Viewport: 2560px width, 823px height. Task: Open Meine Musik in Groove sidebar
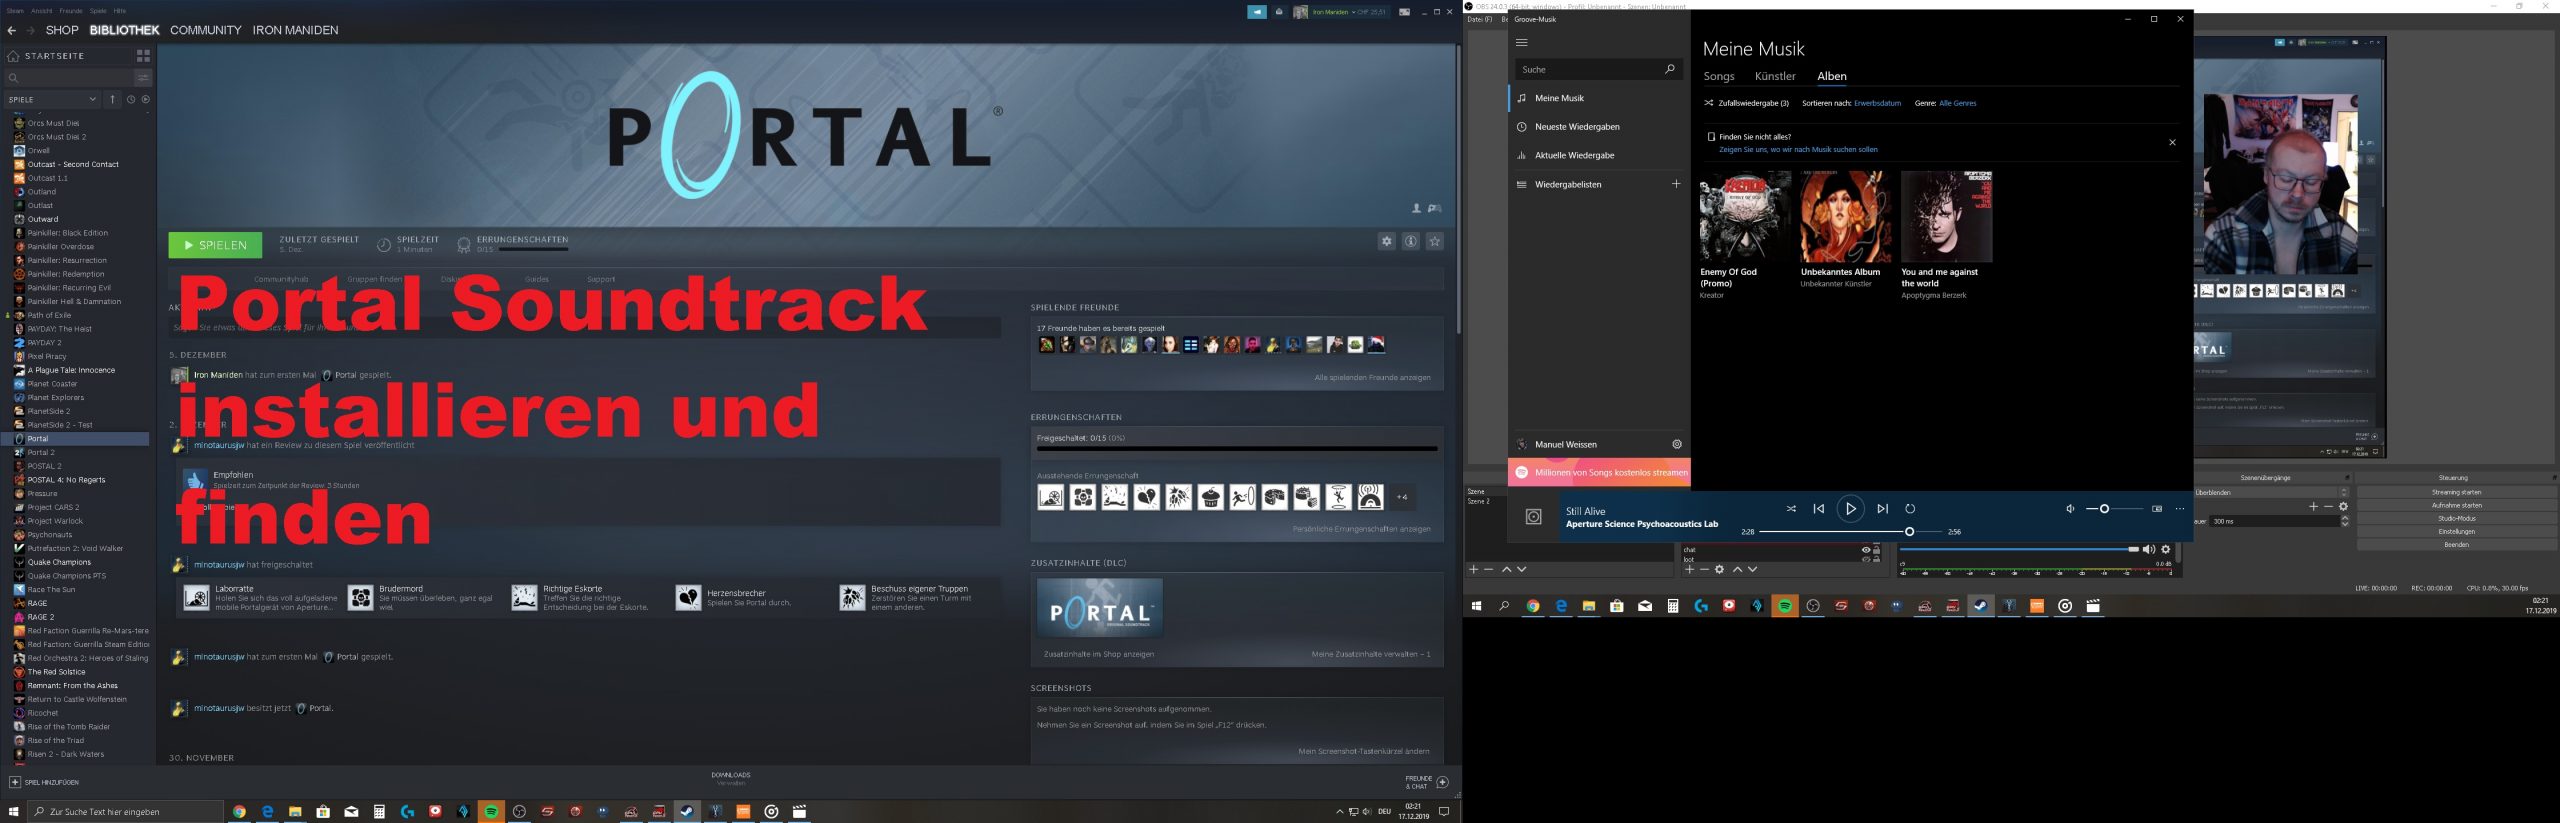click(1599, 98)
